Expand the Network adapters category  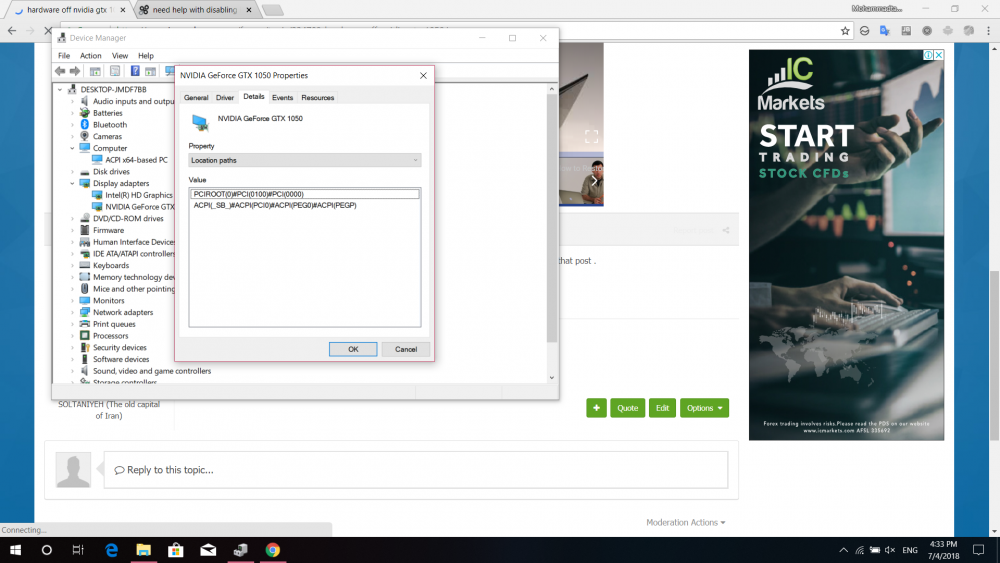pos(72,312)
